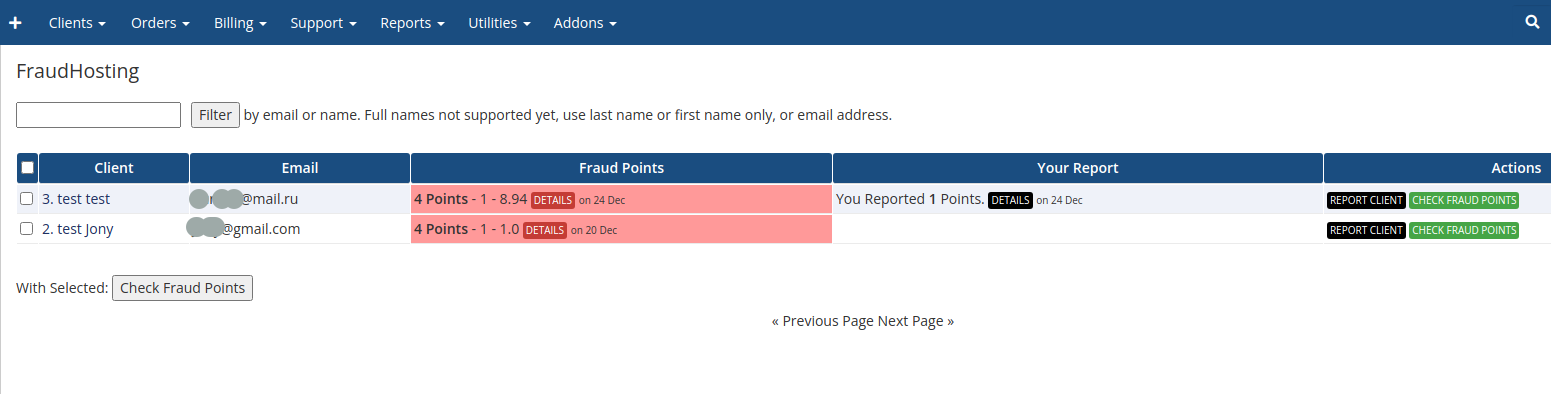Check the box for client 2. test Jony
Viewport: 1551px width, 394px height.
pyautogui.click(x=27, y=229)
